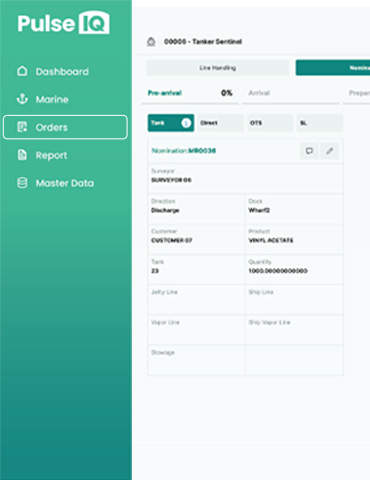370x480 pixels.
Task: Switch to the OTS nomination tab
Action: coord(270,123)
